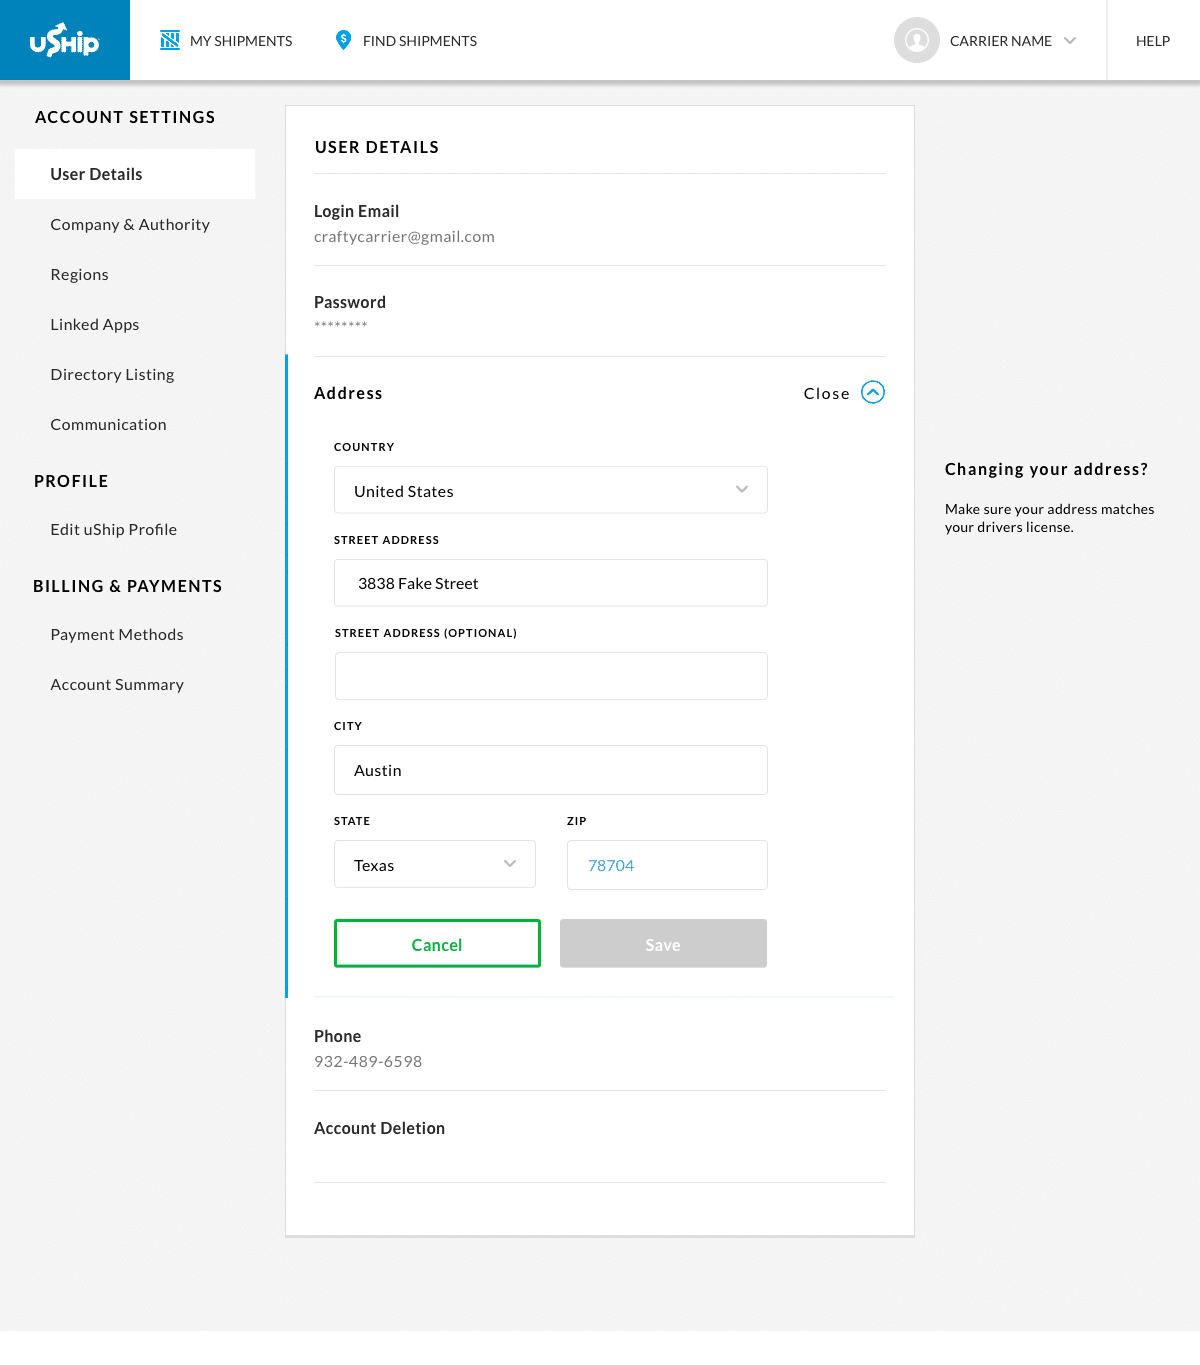This screenshot has height=1365, width=1200.
Task: Click the Street Address field
Action: (x=551, y=583)
